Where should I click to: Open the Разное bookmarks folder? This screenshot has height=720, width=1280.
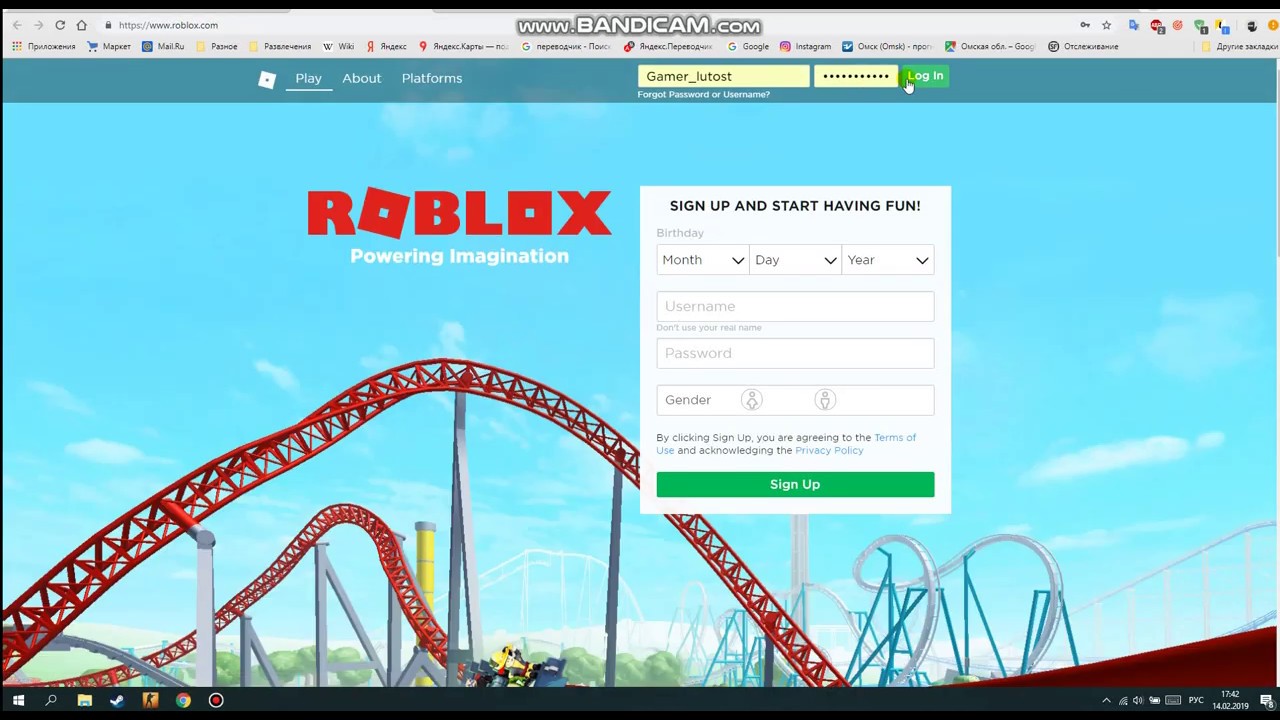(216, 46)
